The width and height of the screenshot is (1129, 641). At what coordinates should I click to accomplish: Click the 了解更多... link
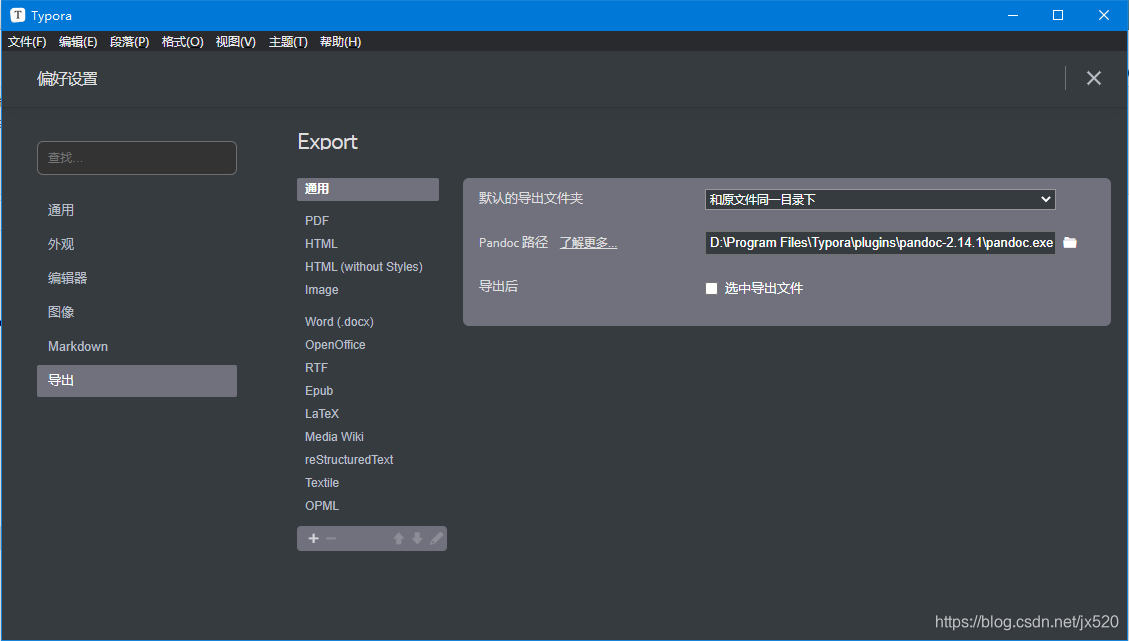coord(588,243)
